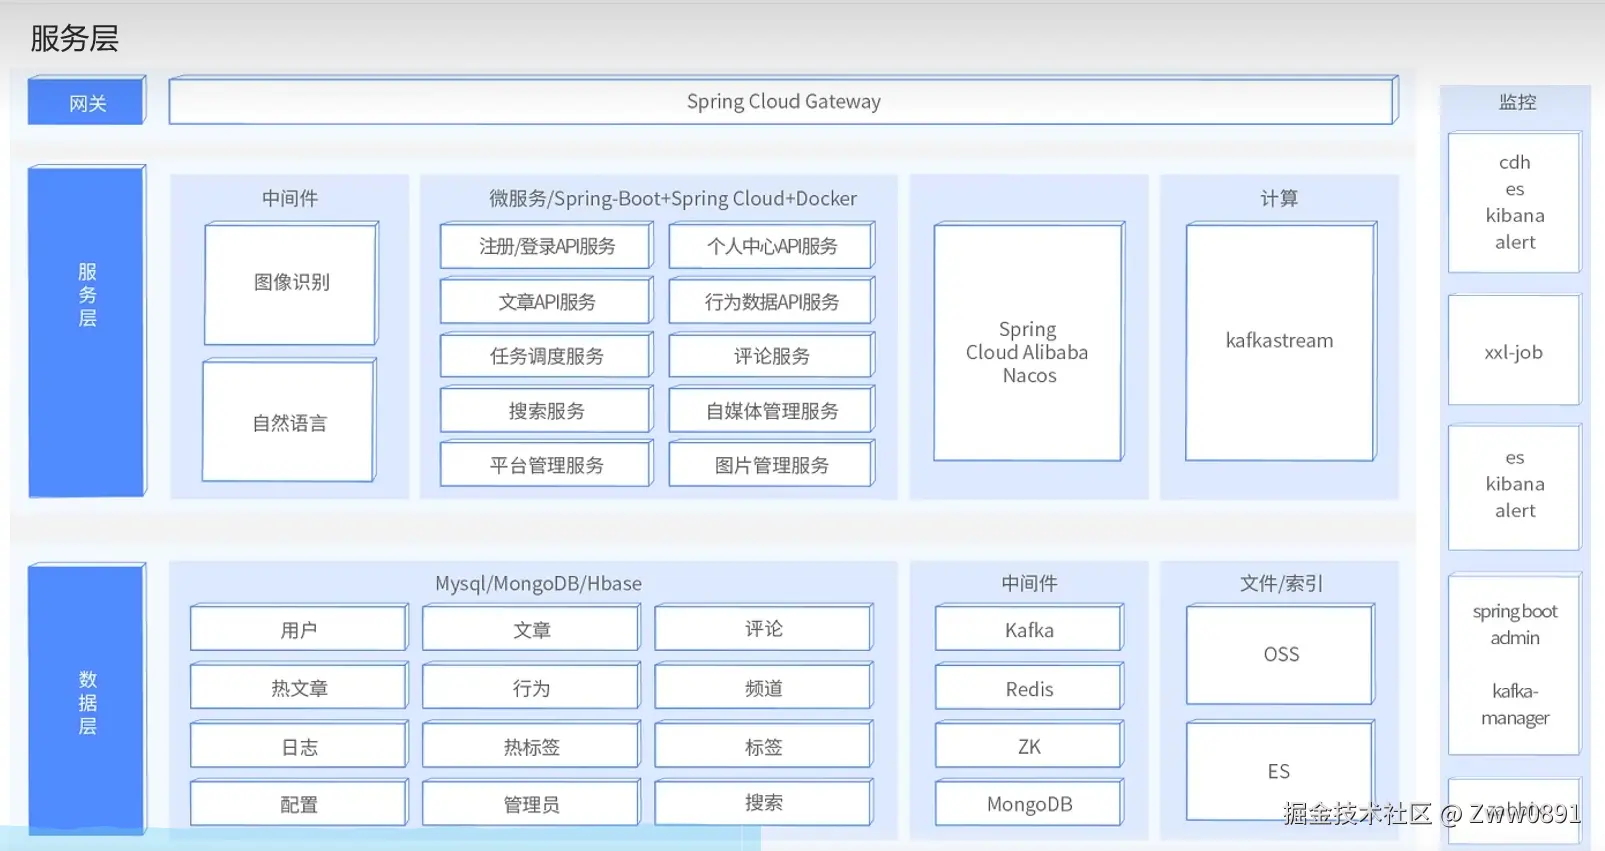The height and width of the screenshot is (851, 1605).
Task: Click the 计算 section heading
Action: [x=1279, y=198]
